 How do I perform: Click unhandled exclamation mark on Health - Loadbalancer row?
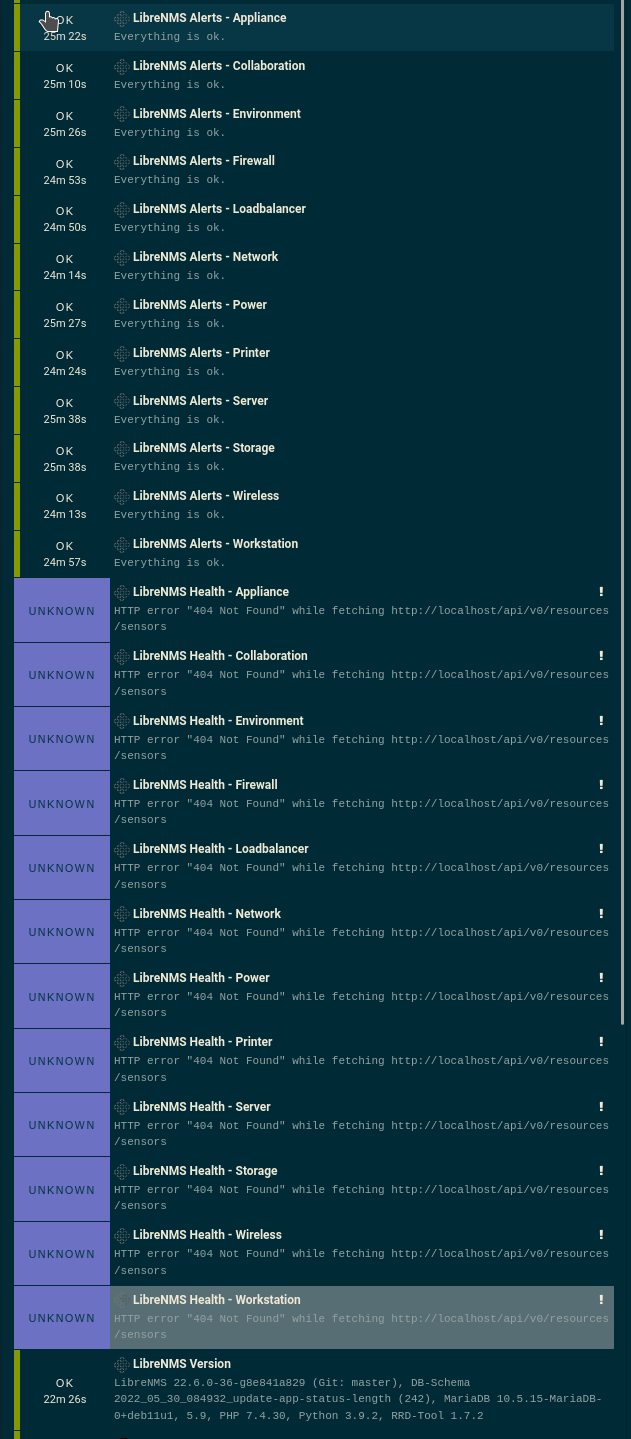pos(601,849)
